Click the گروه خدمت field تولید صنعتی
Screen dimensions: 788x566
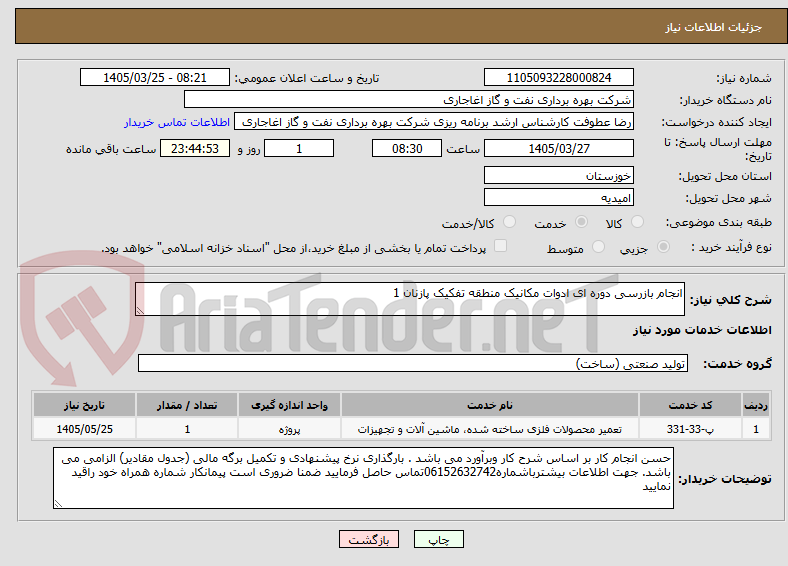pyautogui.click(x=413, y=363)
